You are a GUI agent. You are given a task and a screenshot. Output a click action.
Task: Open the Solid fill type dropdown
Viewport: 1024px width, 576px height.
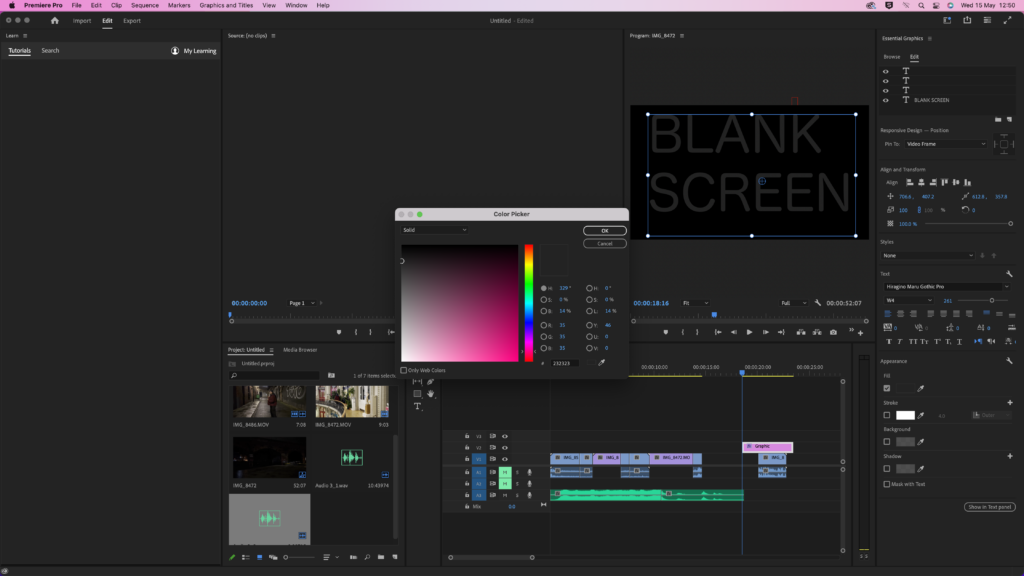click(434, 230)
